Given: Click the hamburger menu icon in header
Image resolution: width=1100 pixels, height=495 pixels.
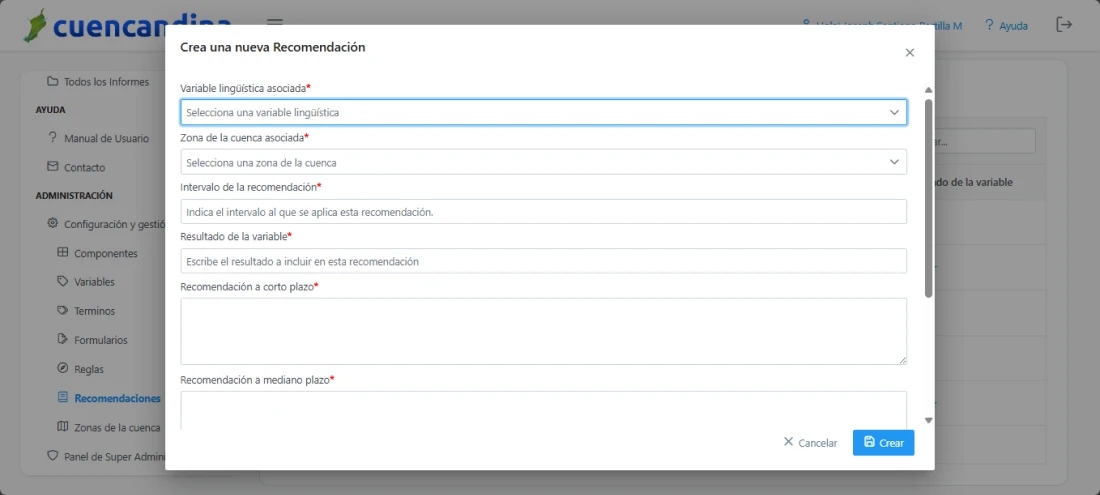Looking at the screenshot, I should [x=275, y=24].
